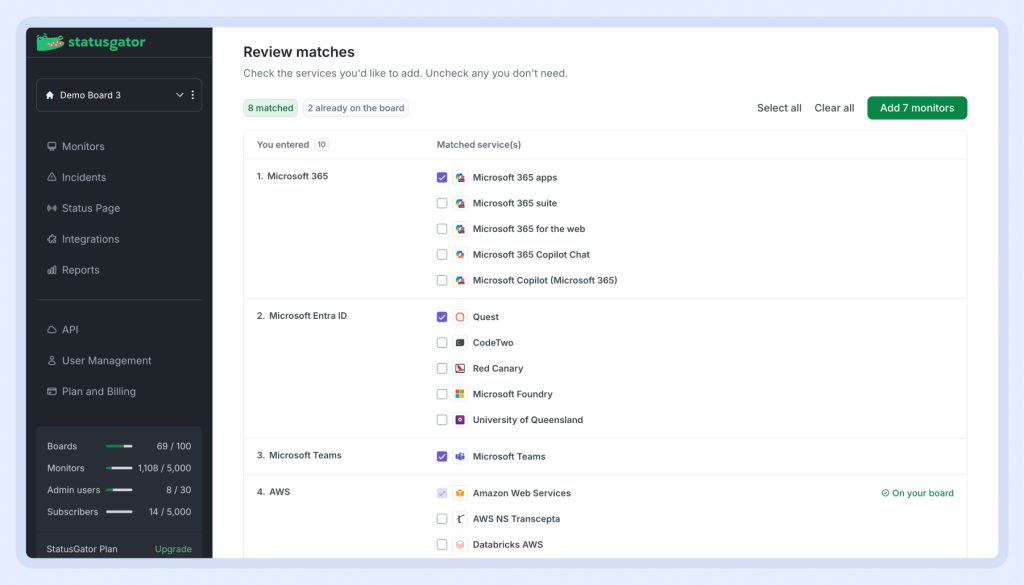
Task: Click the Microsoft 365 for the web icon
Action: click(460, 229)
